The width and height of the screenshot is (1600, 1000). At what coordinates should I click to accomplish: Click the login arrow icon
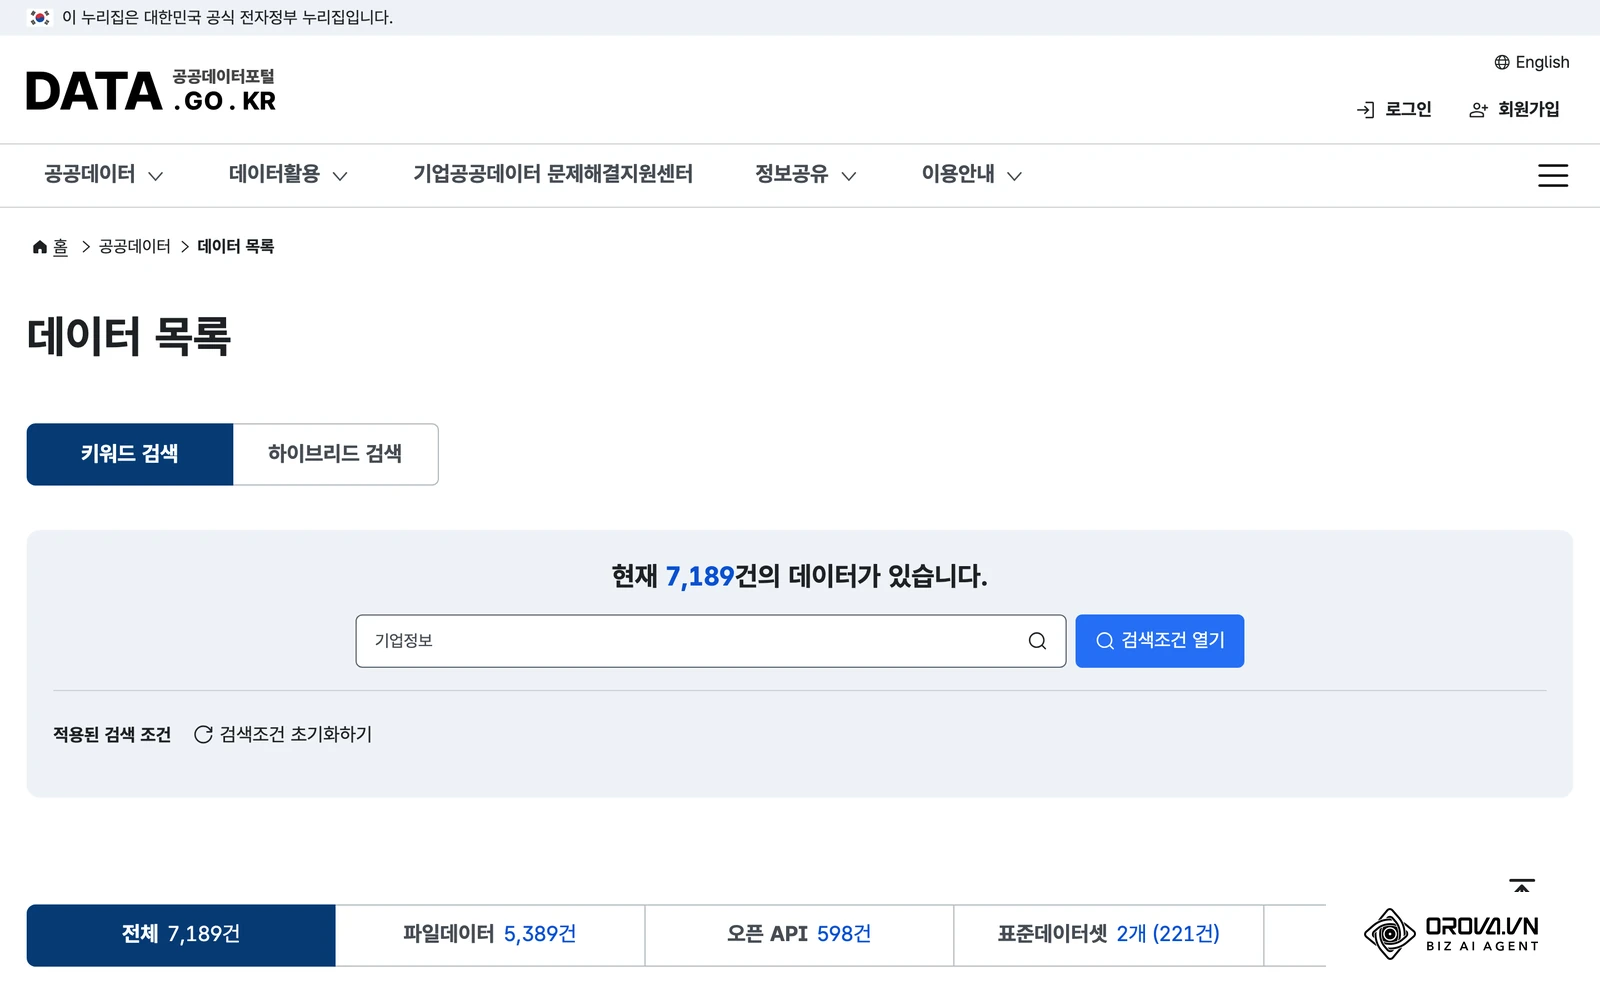[x=1366, y=110]
